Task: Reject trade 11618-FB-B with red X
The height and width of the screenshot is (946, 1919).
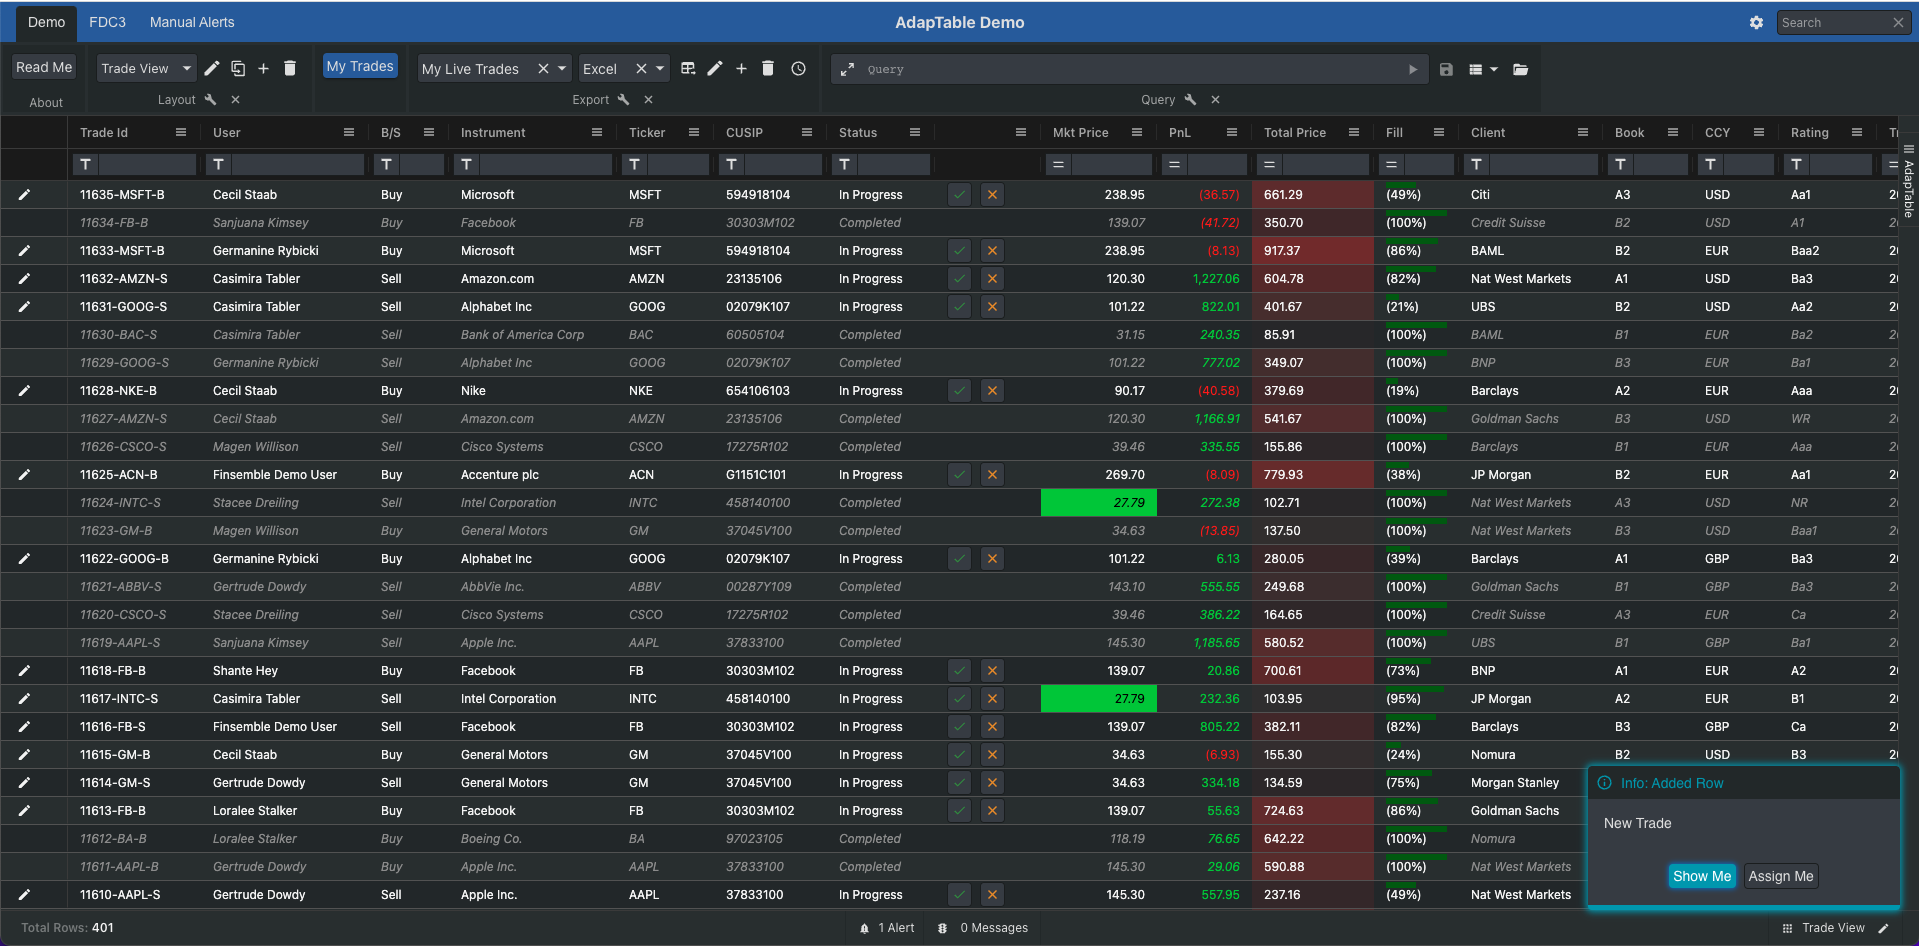Action: pos(991,670)
